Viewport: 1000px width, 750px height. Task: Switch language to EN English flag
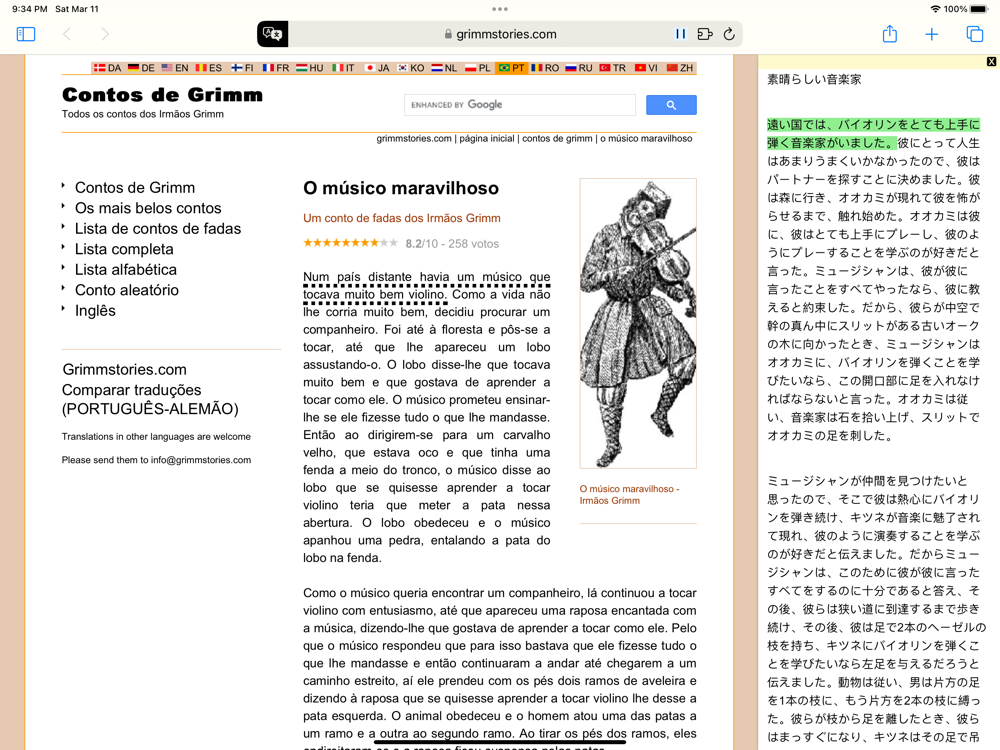[x=175, y=68]
